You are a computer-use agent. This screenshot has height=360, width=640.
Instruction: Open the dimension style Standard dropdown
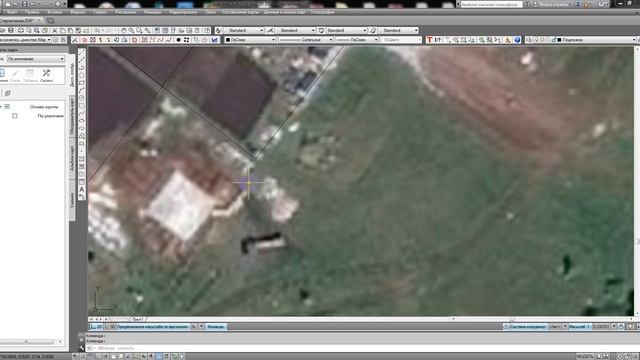tap(296, 31)
